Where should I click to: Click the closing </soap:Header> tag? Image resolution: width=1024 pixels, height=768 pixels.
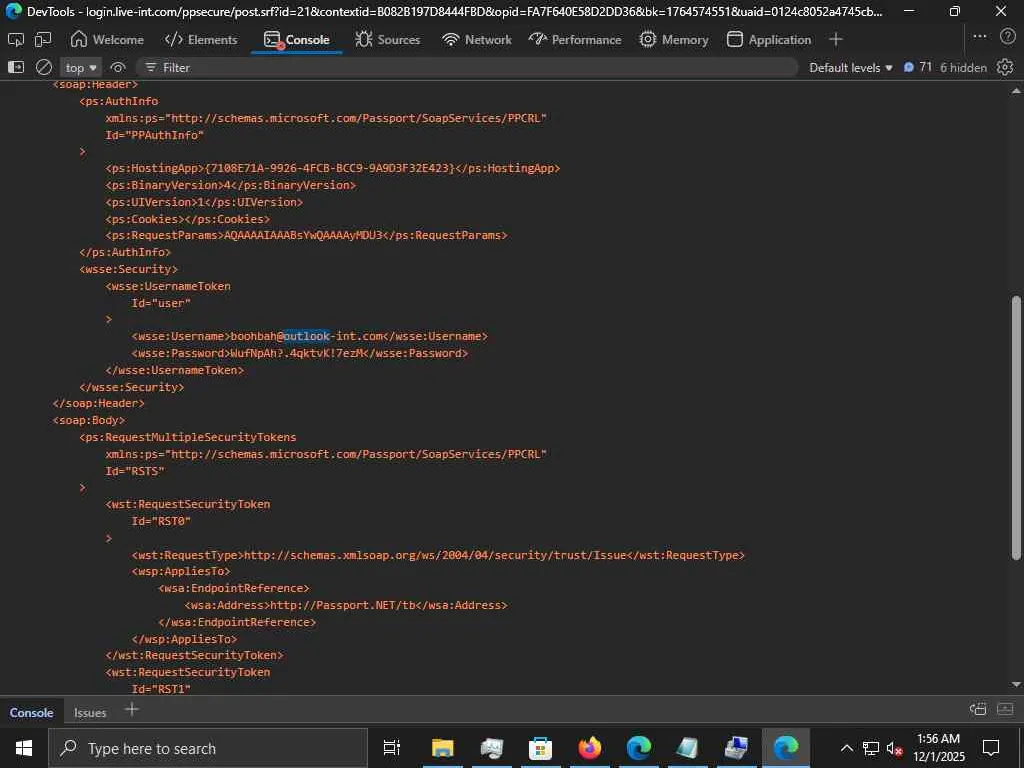pos(99,404)
